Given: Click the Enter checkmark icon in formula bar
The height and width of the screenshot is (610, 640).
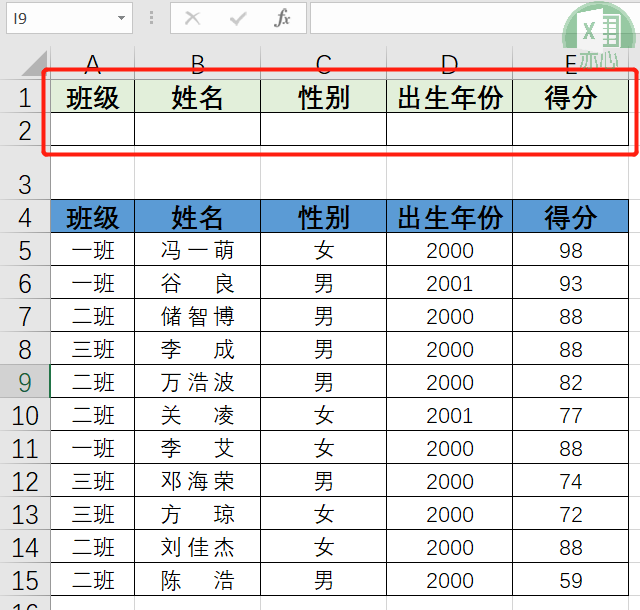Looking at the screenshot, I should [238, 18].
